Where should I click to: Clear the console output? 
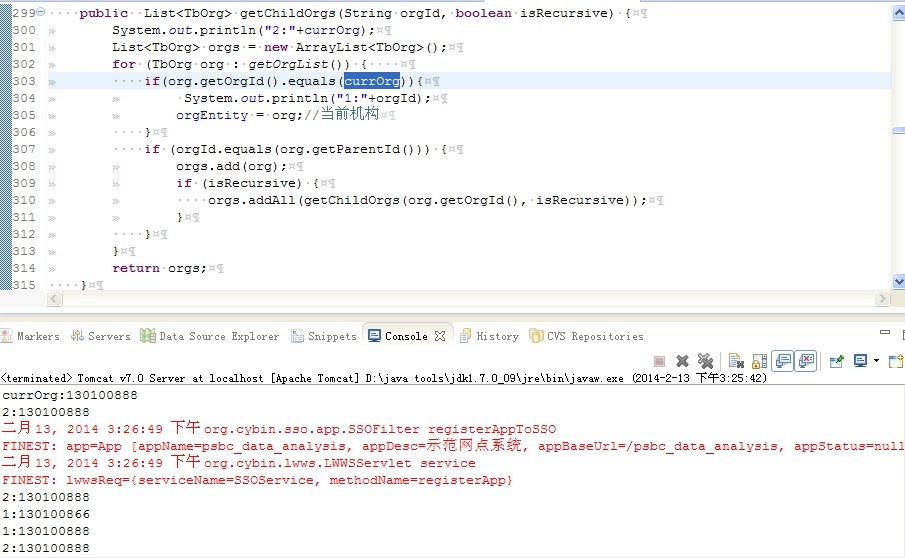click(x=736, y=361)
